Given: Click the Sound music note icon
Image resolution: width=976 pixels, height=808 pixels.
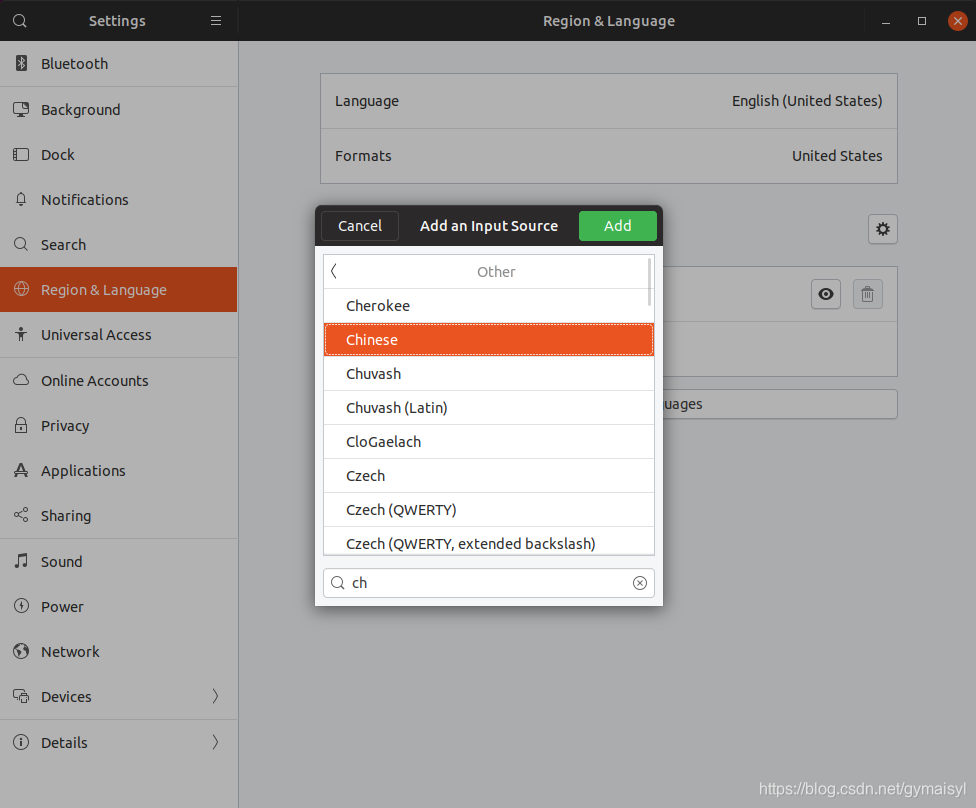Looking at the screenshot, I should point(21,561).
